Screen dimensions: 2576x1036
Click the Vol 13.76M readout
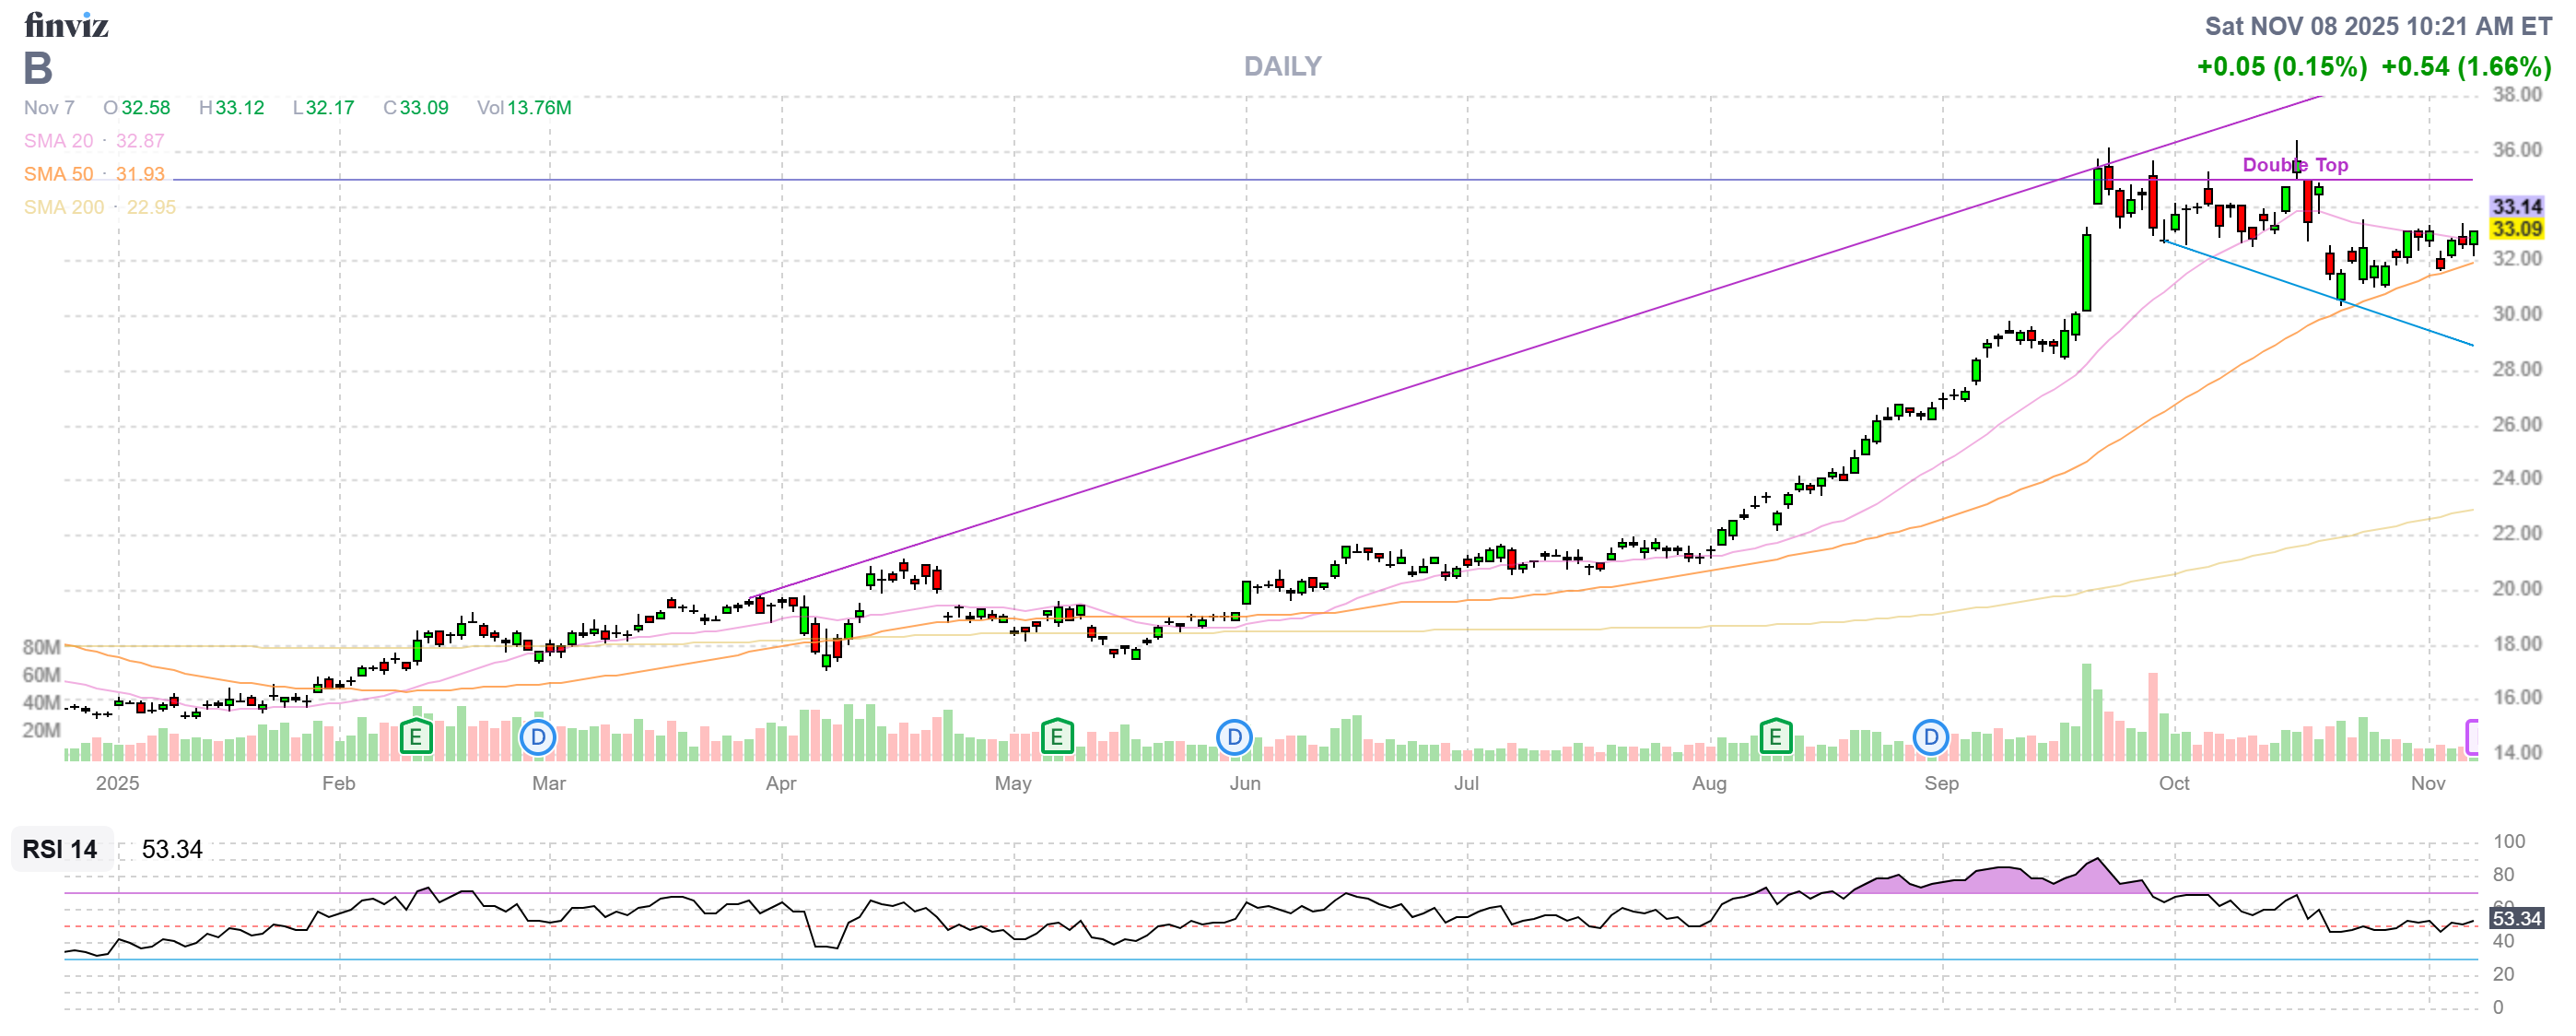coord(524,108)
